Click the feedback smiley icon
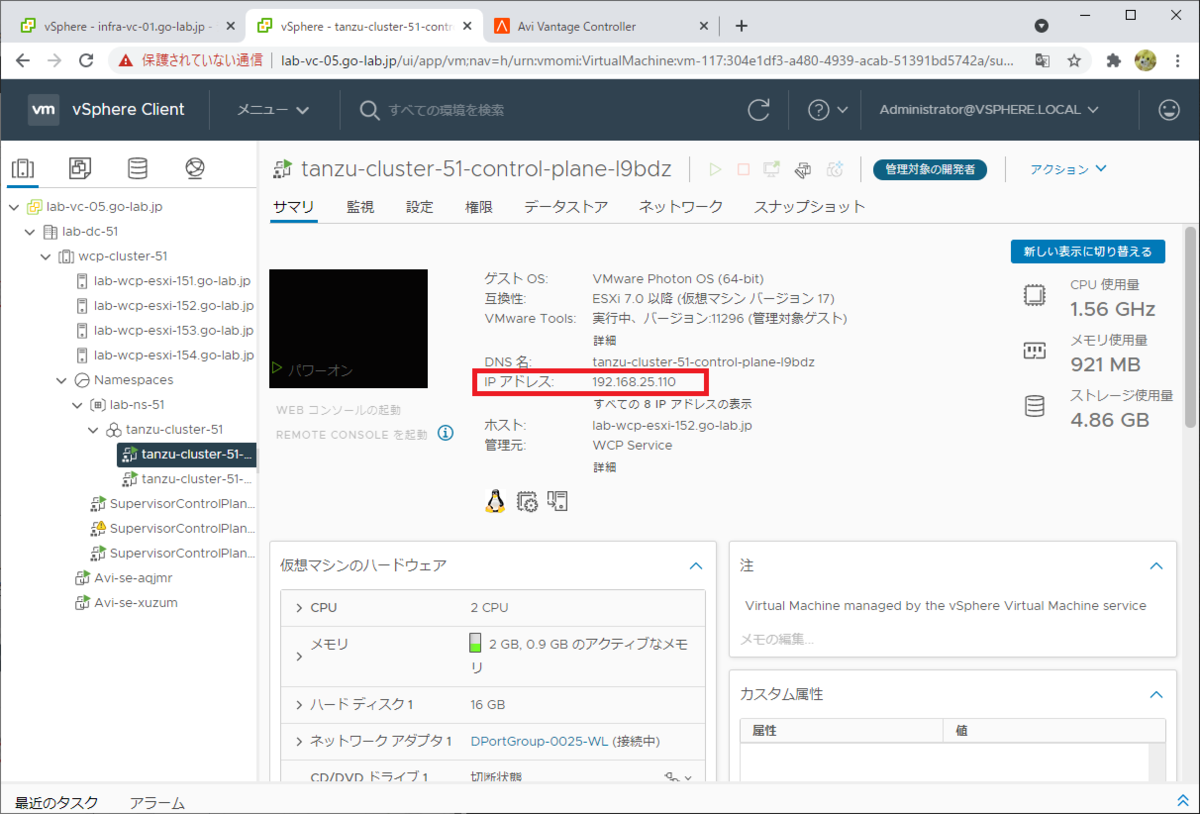 (1168, 110)
